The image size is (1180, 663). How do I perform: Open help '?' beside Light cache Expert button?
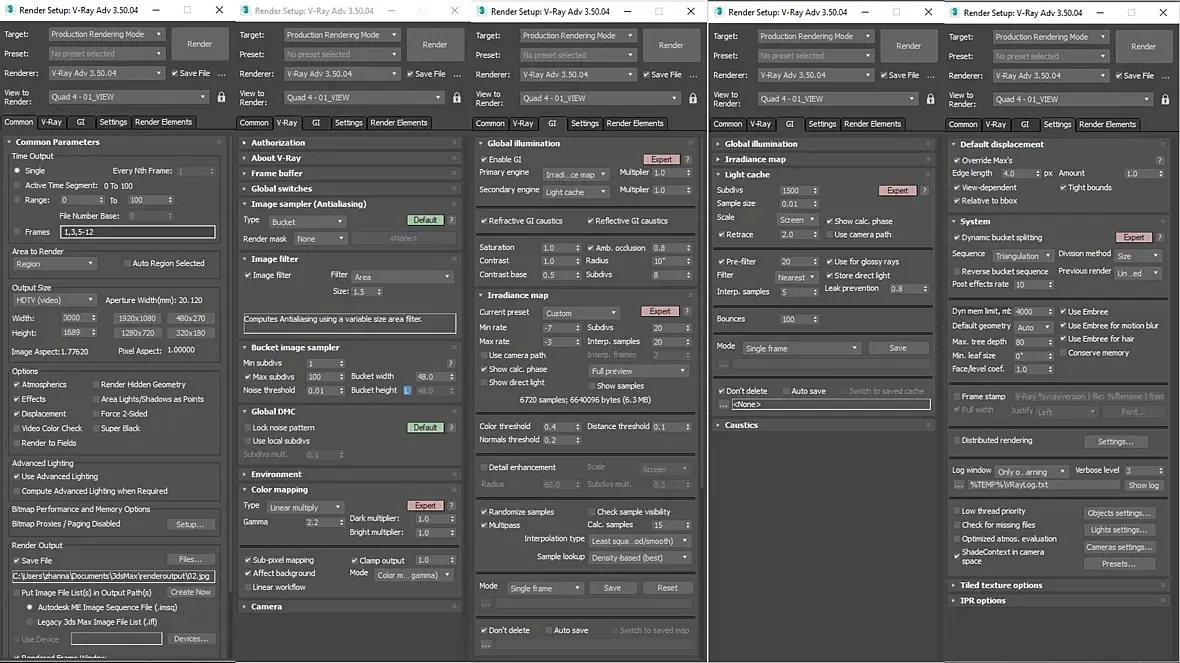(x=925, y=190)
